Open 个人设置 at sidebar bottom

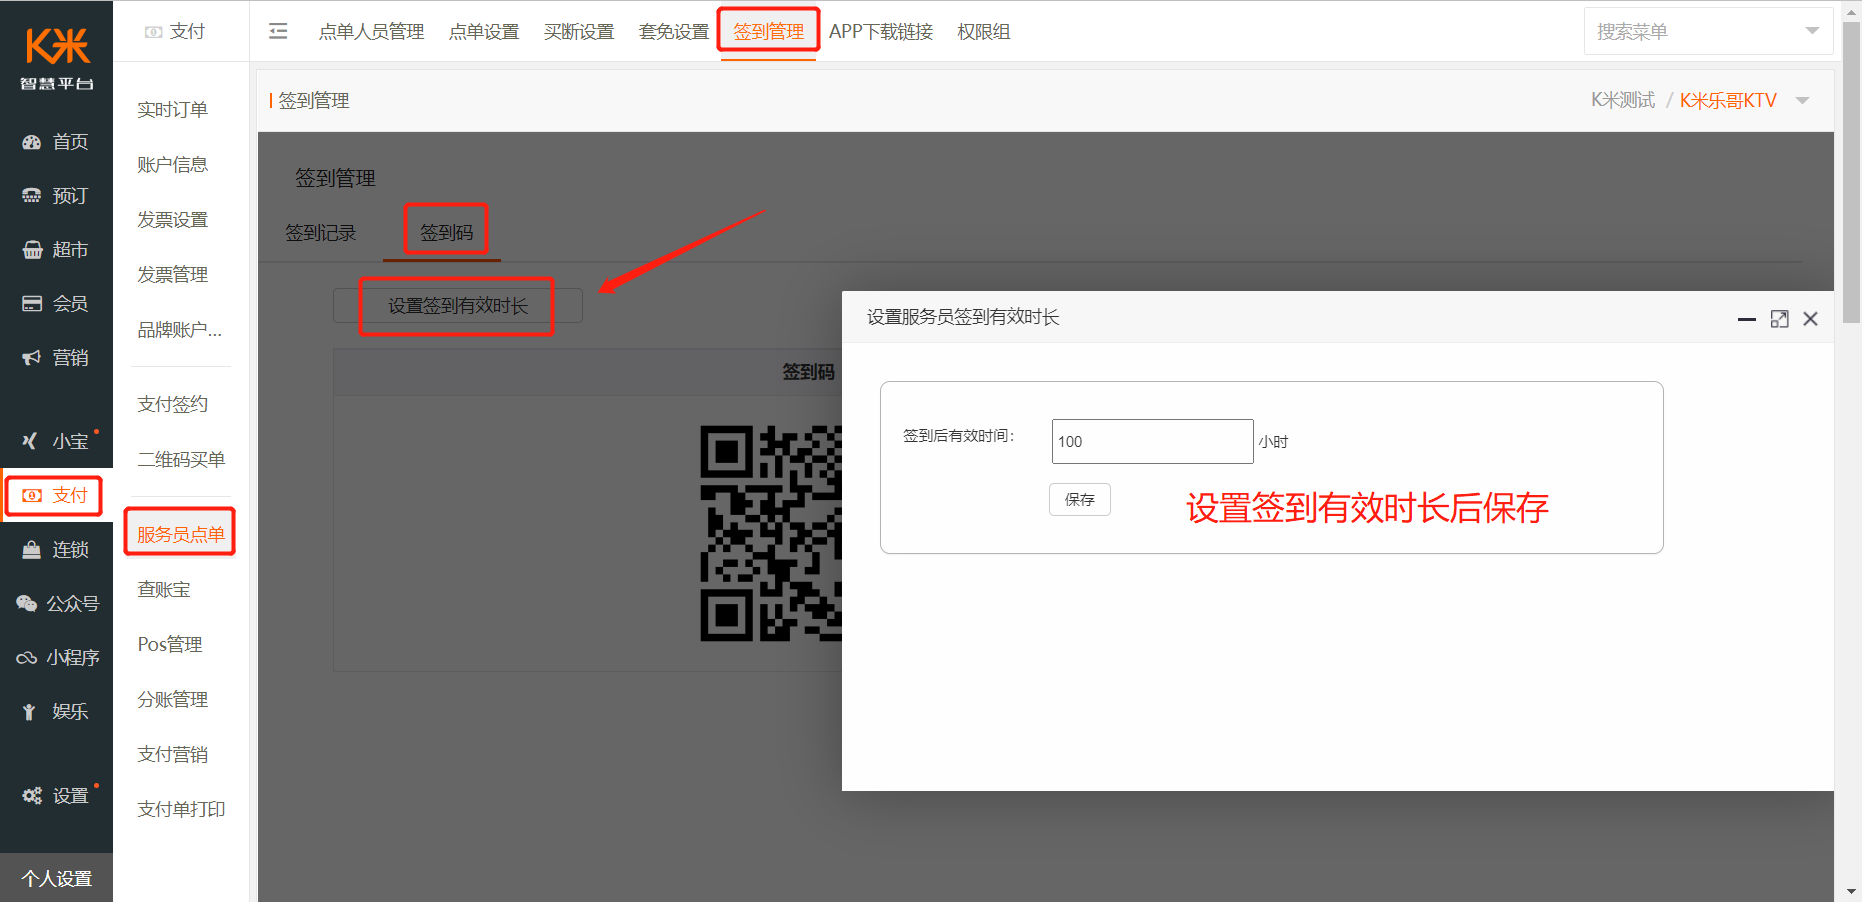pyautogui.click(x=57, y=878)
